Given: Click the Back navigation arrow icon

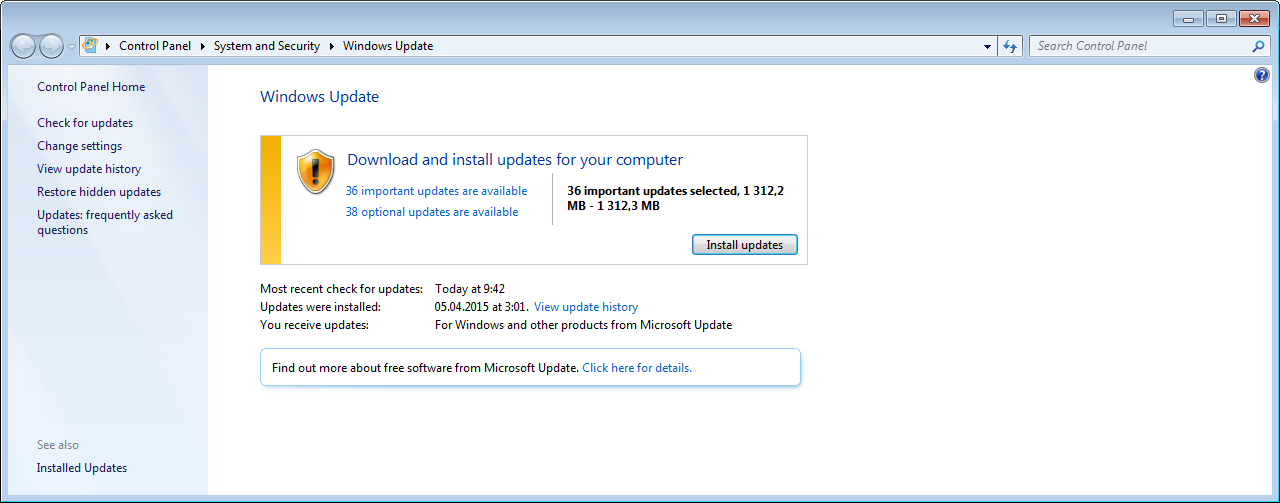Looking at the screenshot, I should point(23,46).
